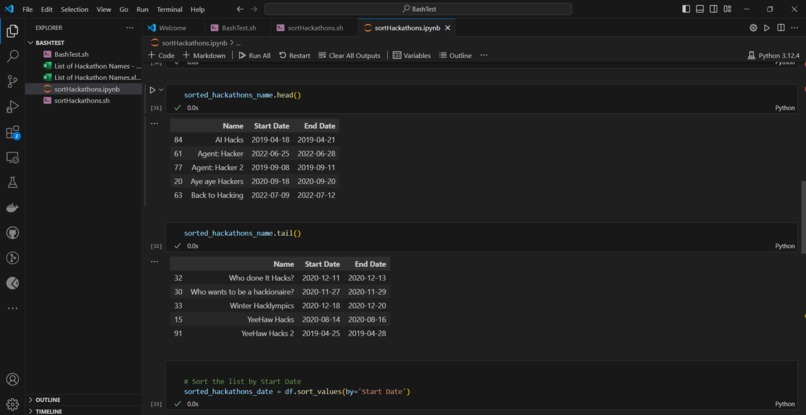Run the notebook using editor title play icon

click(x=767, y=28)
